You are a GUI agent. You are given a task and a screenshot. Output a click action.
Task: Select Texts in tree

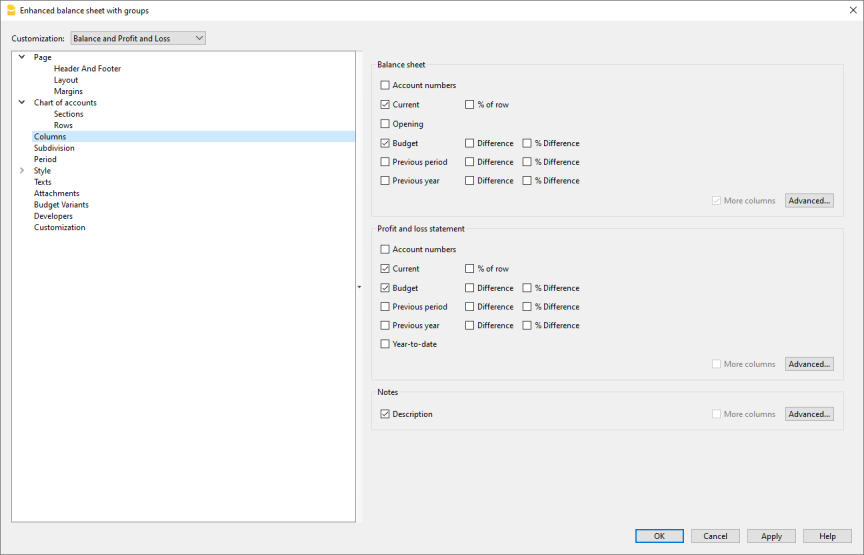point(42,182)
